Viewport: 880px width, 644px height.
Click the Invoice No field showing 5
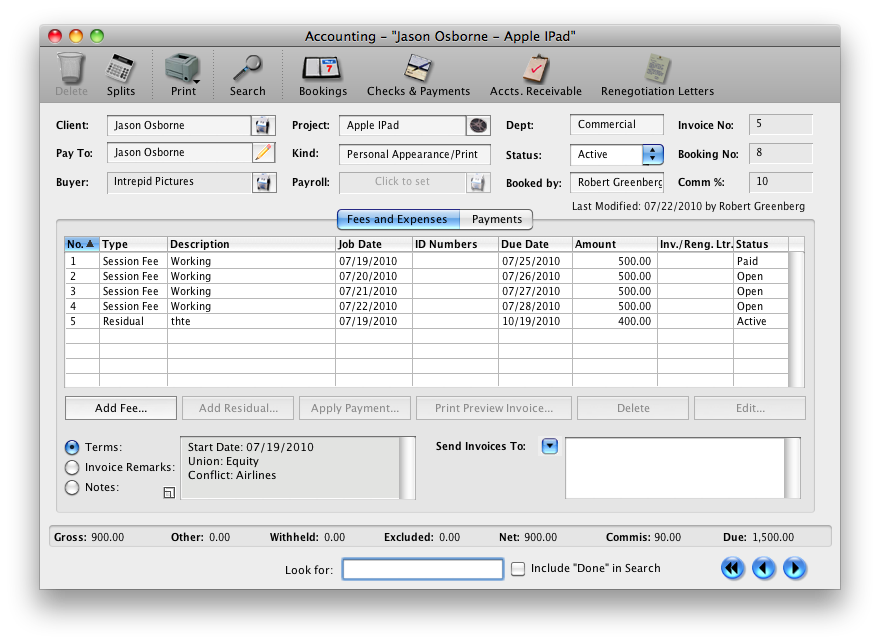coord(781,124)
